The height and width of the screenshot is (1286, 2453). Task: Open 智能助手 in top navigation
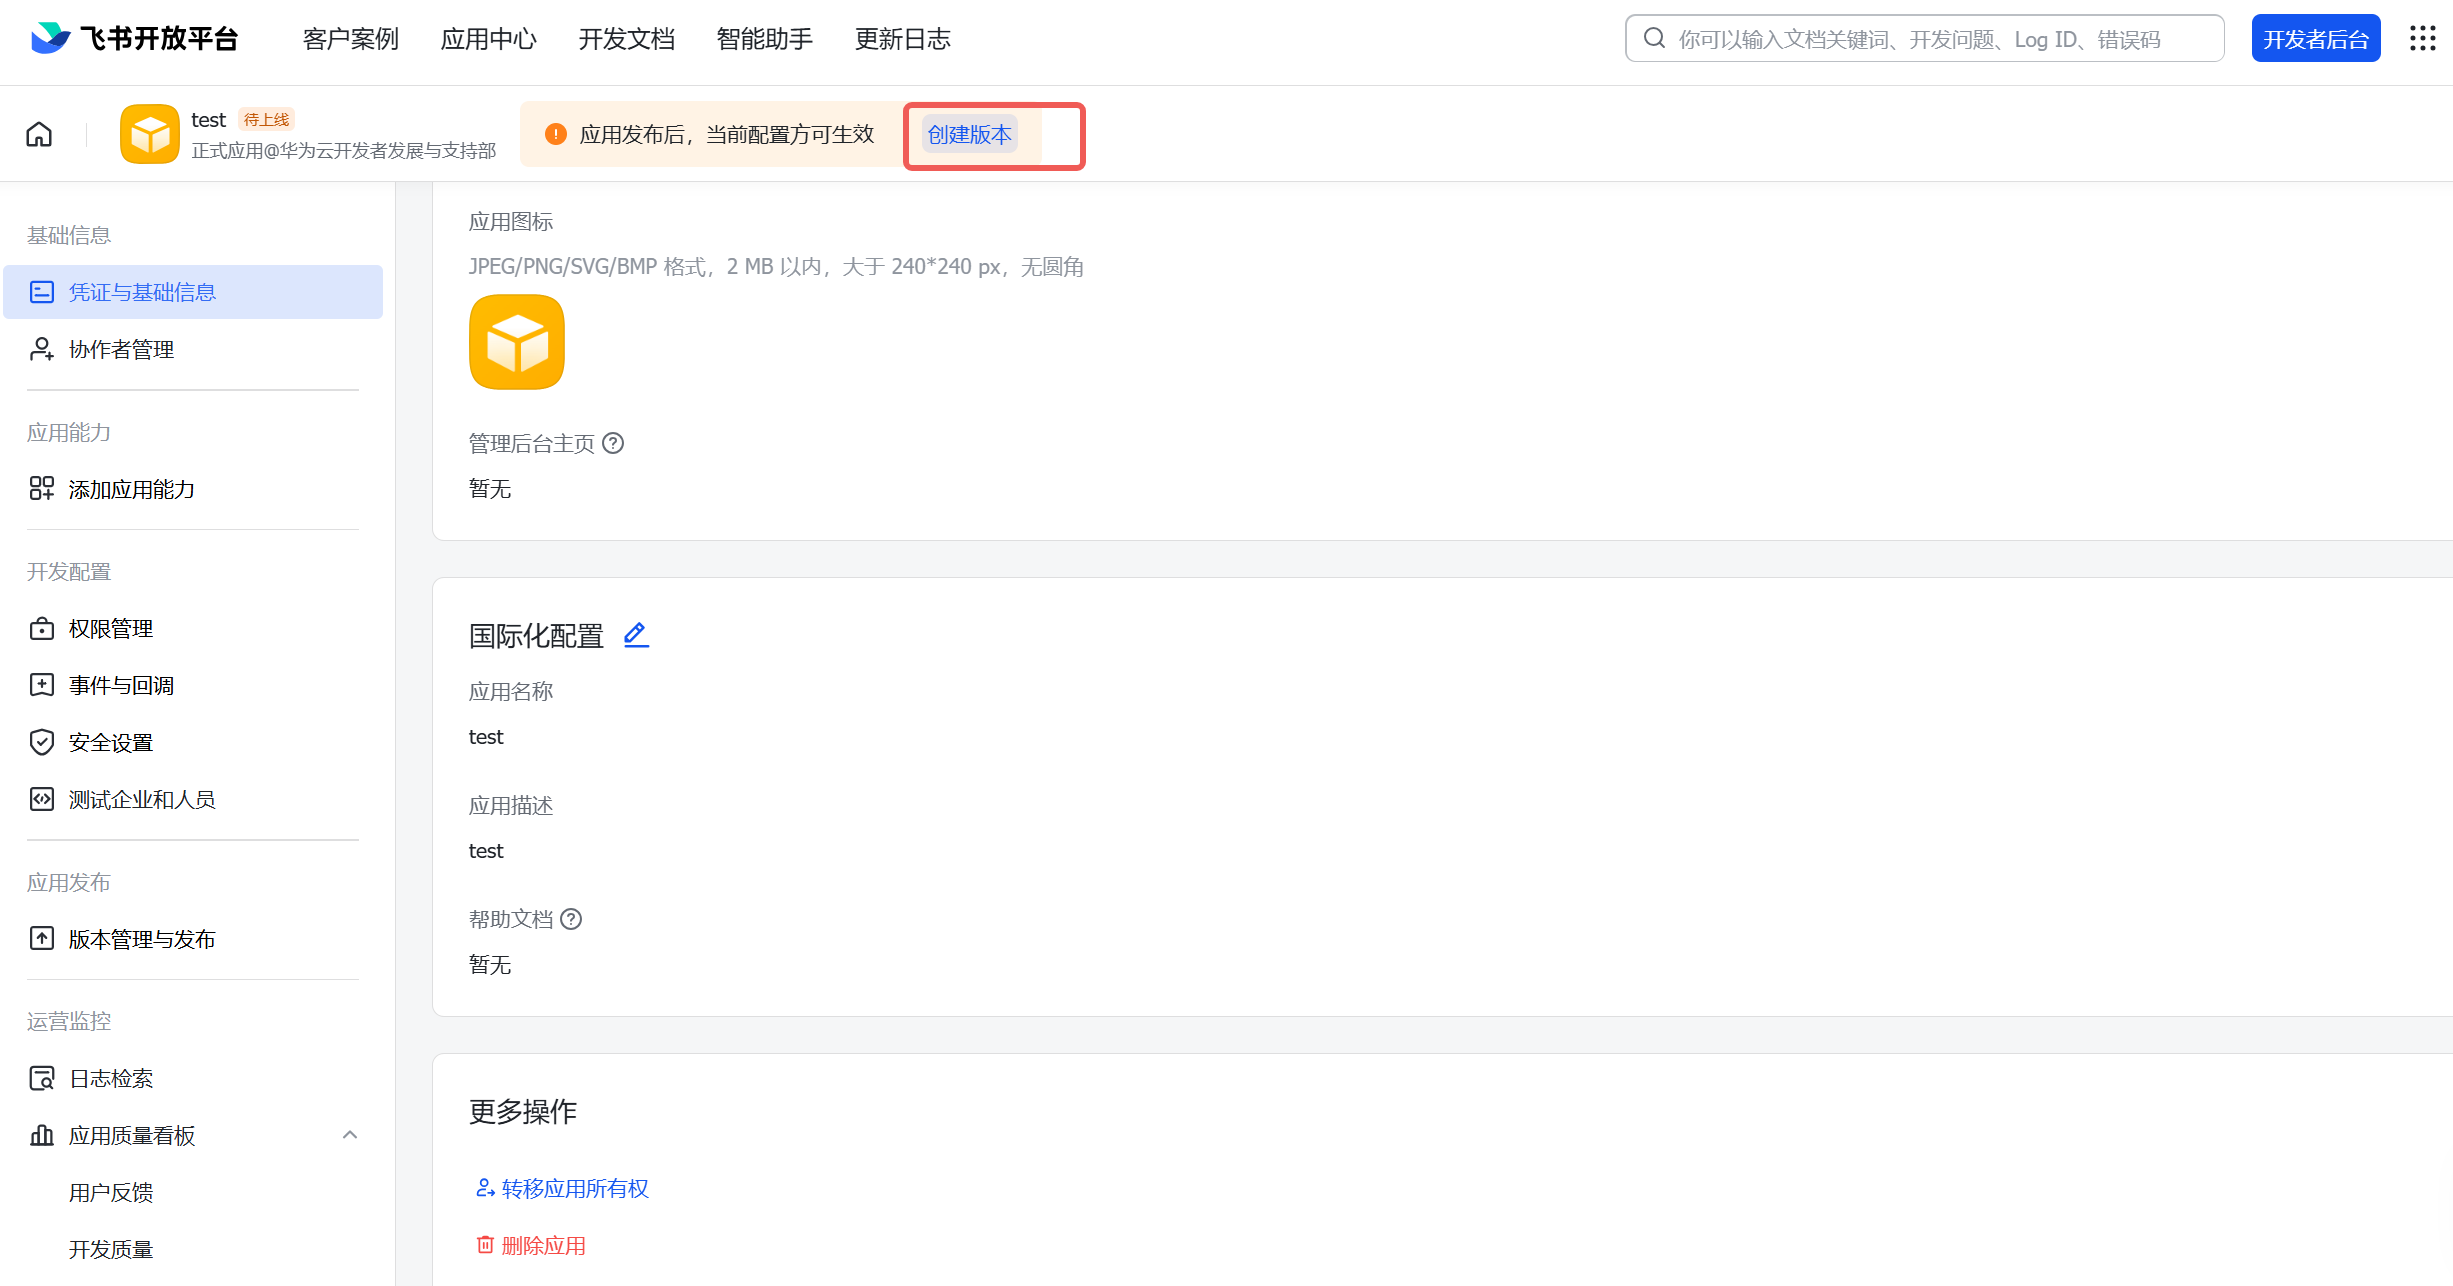pyautogui.click(x=765, y=39)
